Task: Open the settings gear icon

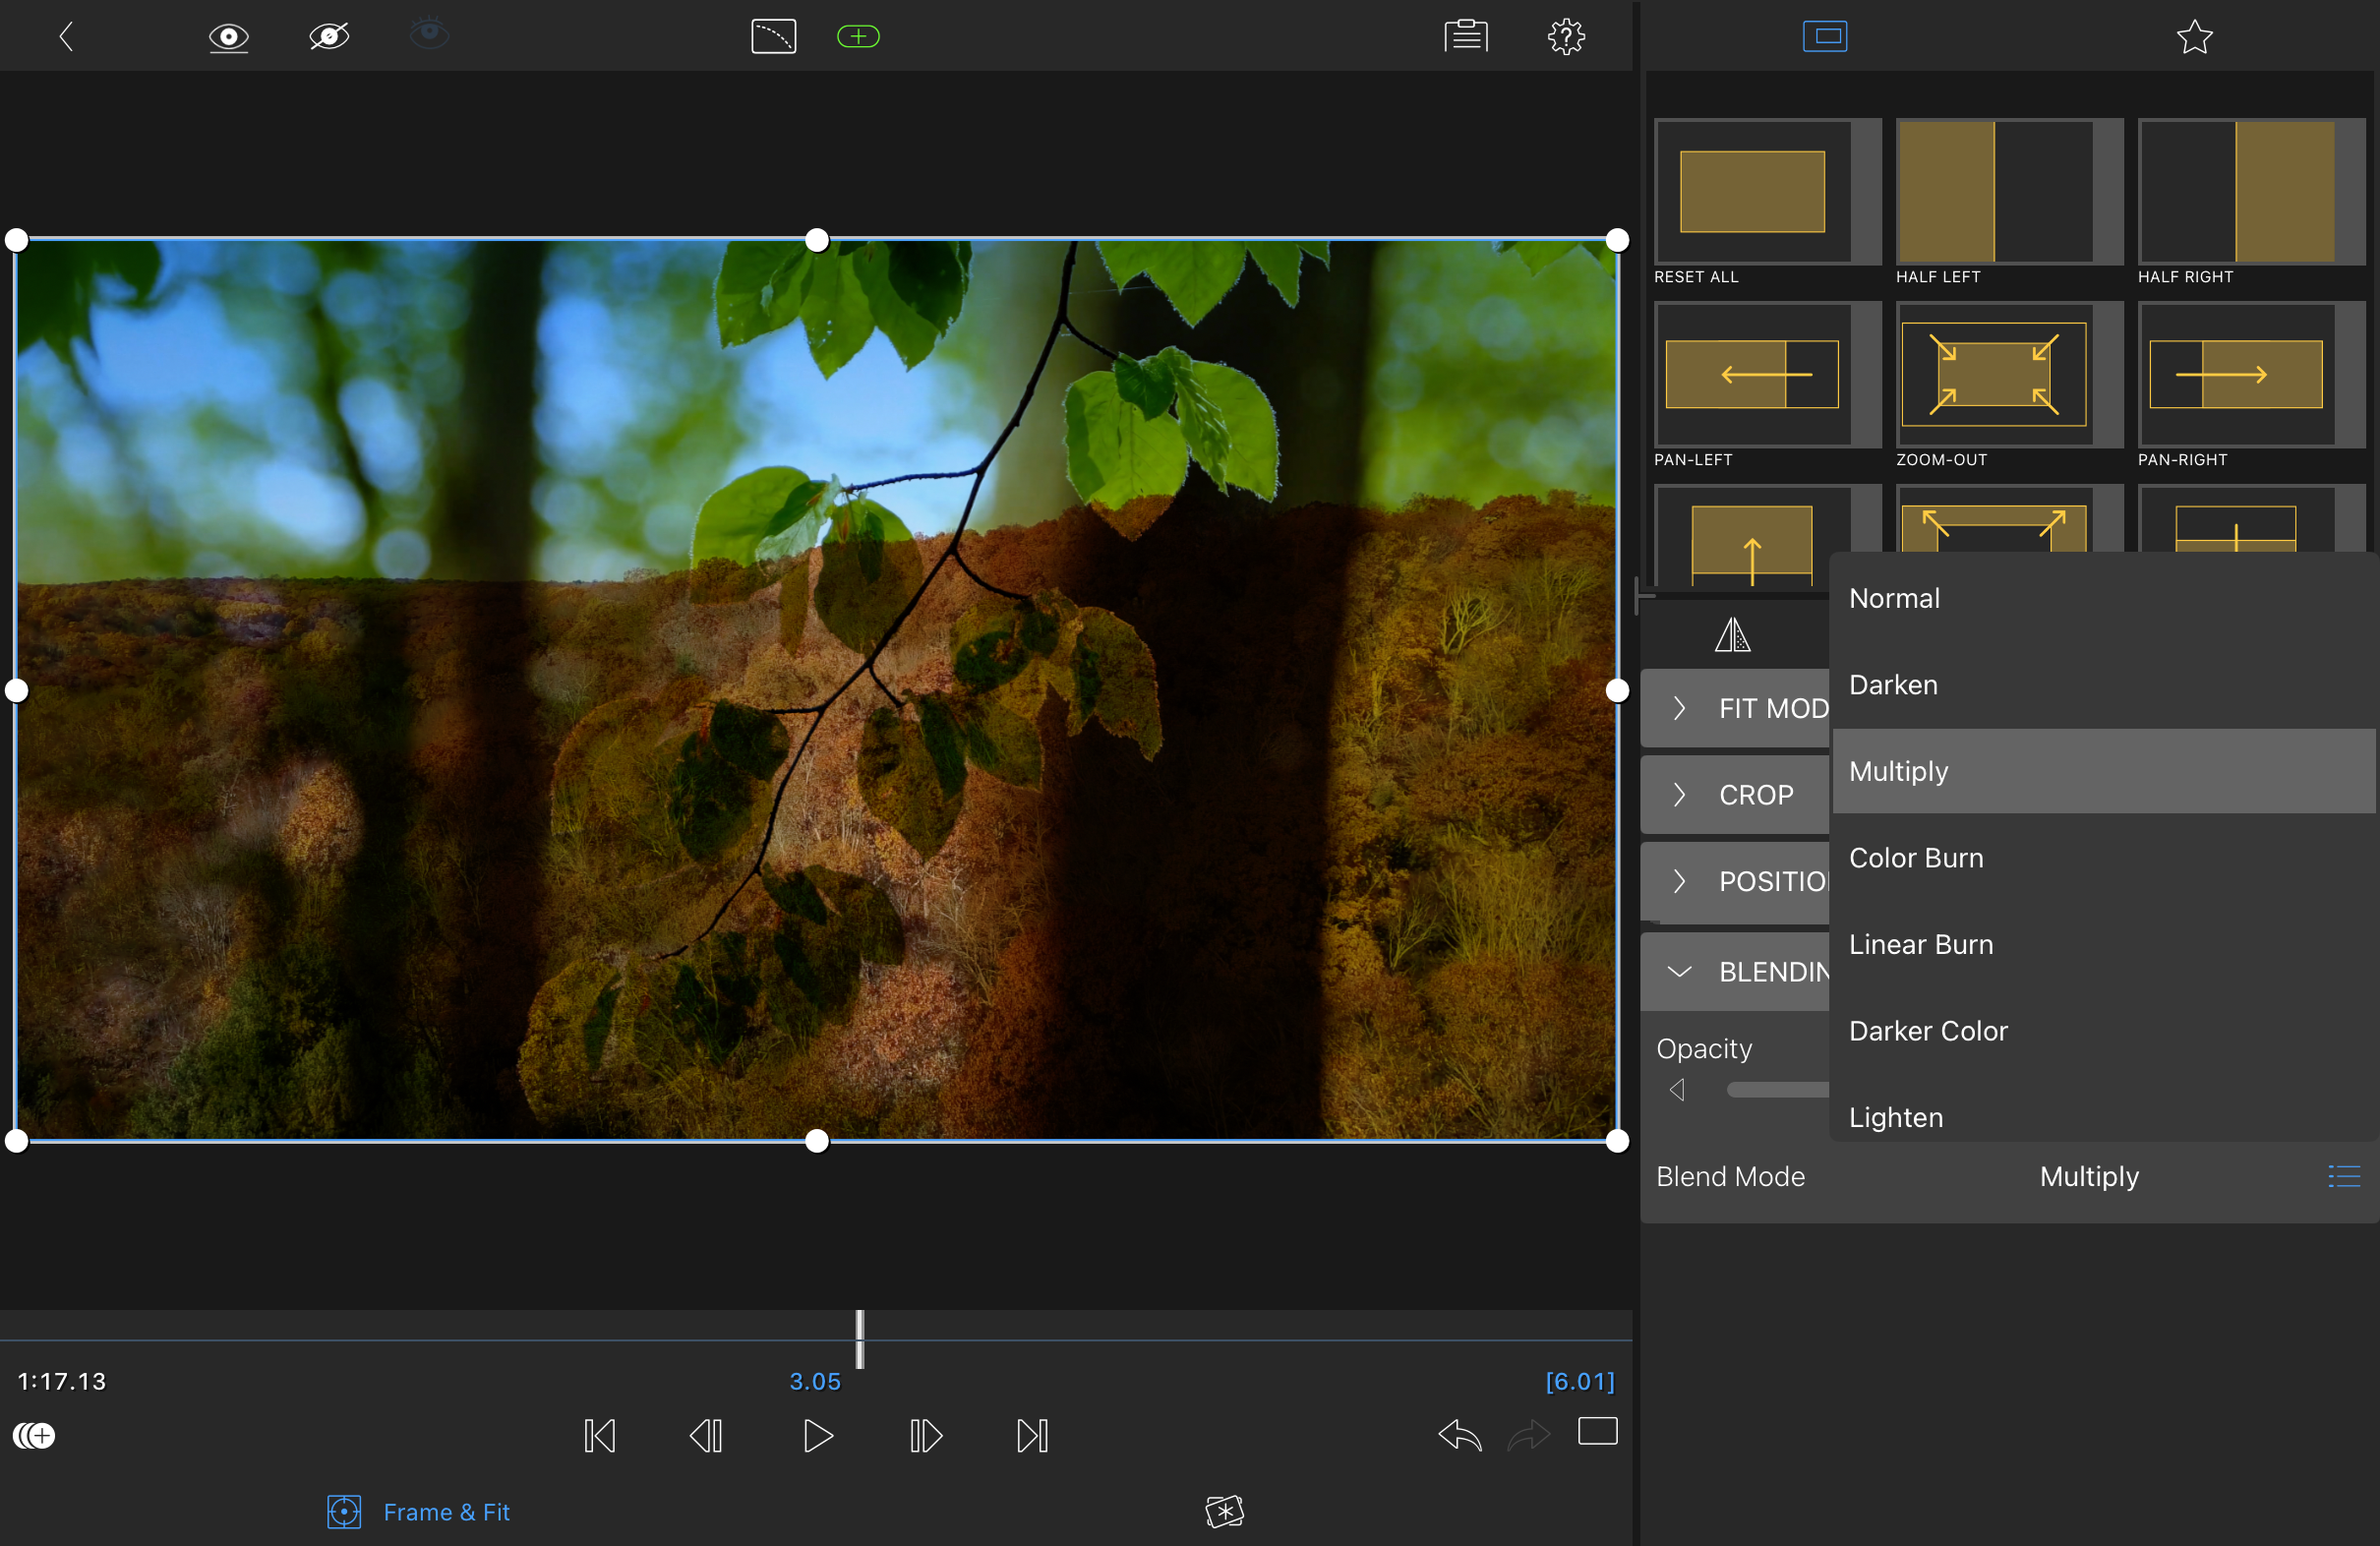Action: pos(1565,37)
